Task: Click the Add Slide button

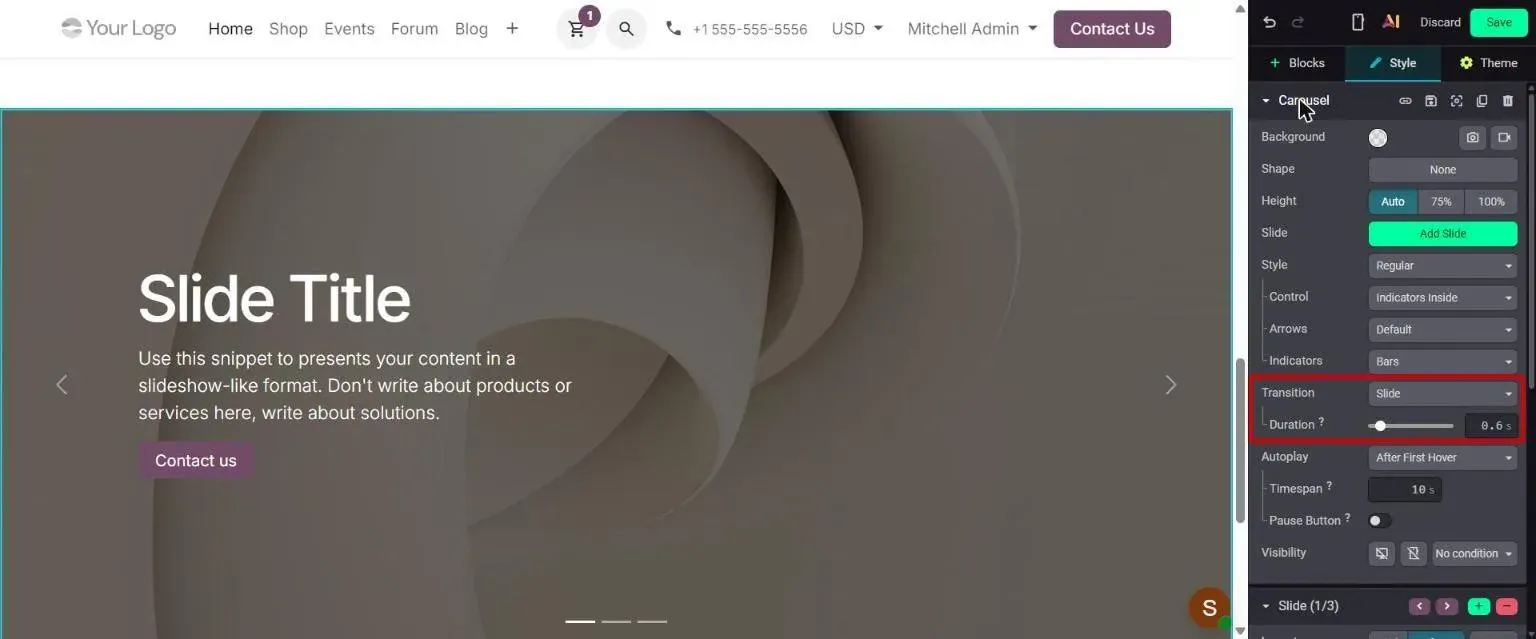Action: pyautogui.click(x=1443, y=234)
